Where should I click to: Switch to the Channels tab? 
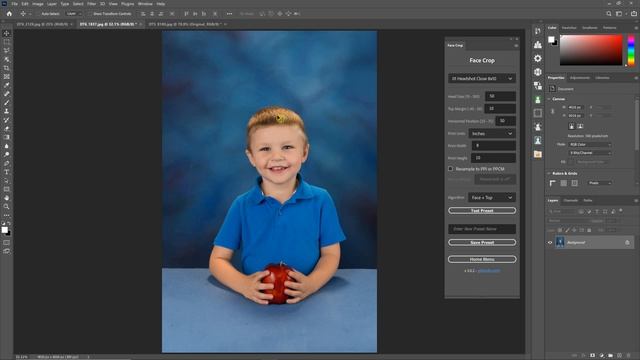pyautogui.click(x=570, y=200)
